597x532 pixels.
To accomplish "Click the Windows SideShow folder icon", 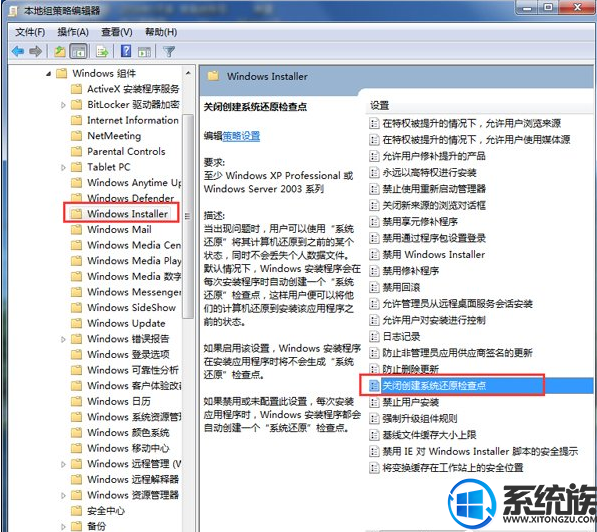I will (77, 307).
